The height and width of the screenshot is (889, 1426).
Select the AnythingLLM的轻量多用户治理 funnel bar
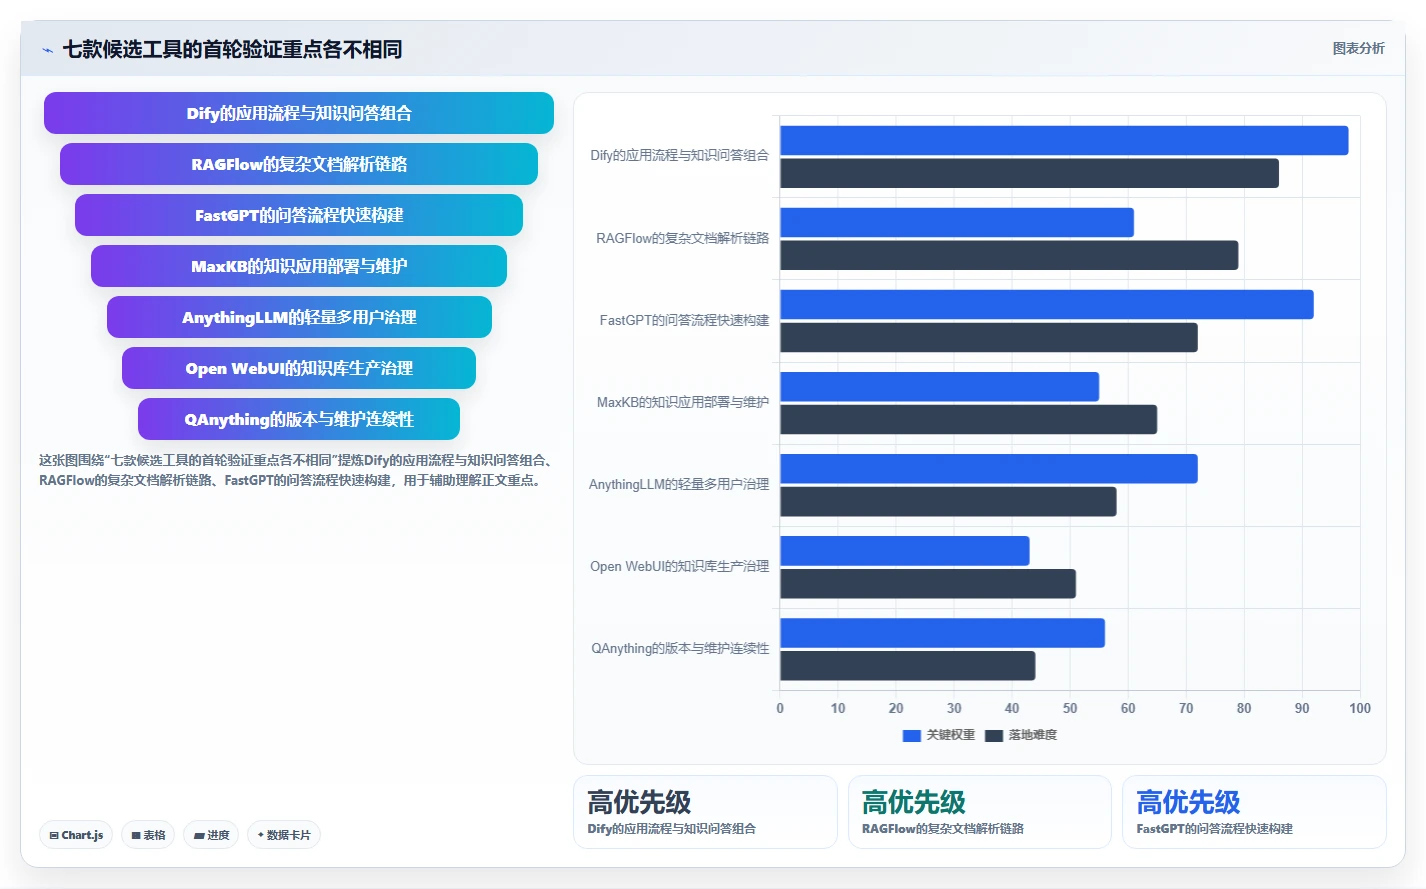click(299, 317)
